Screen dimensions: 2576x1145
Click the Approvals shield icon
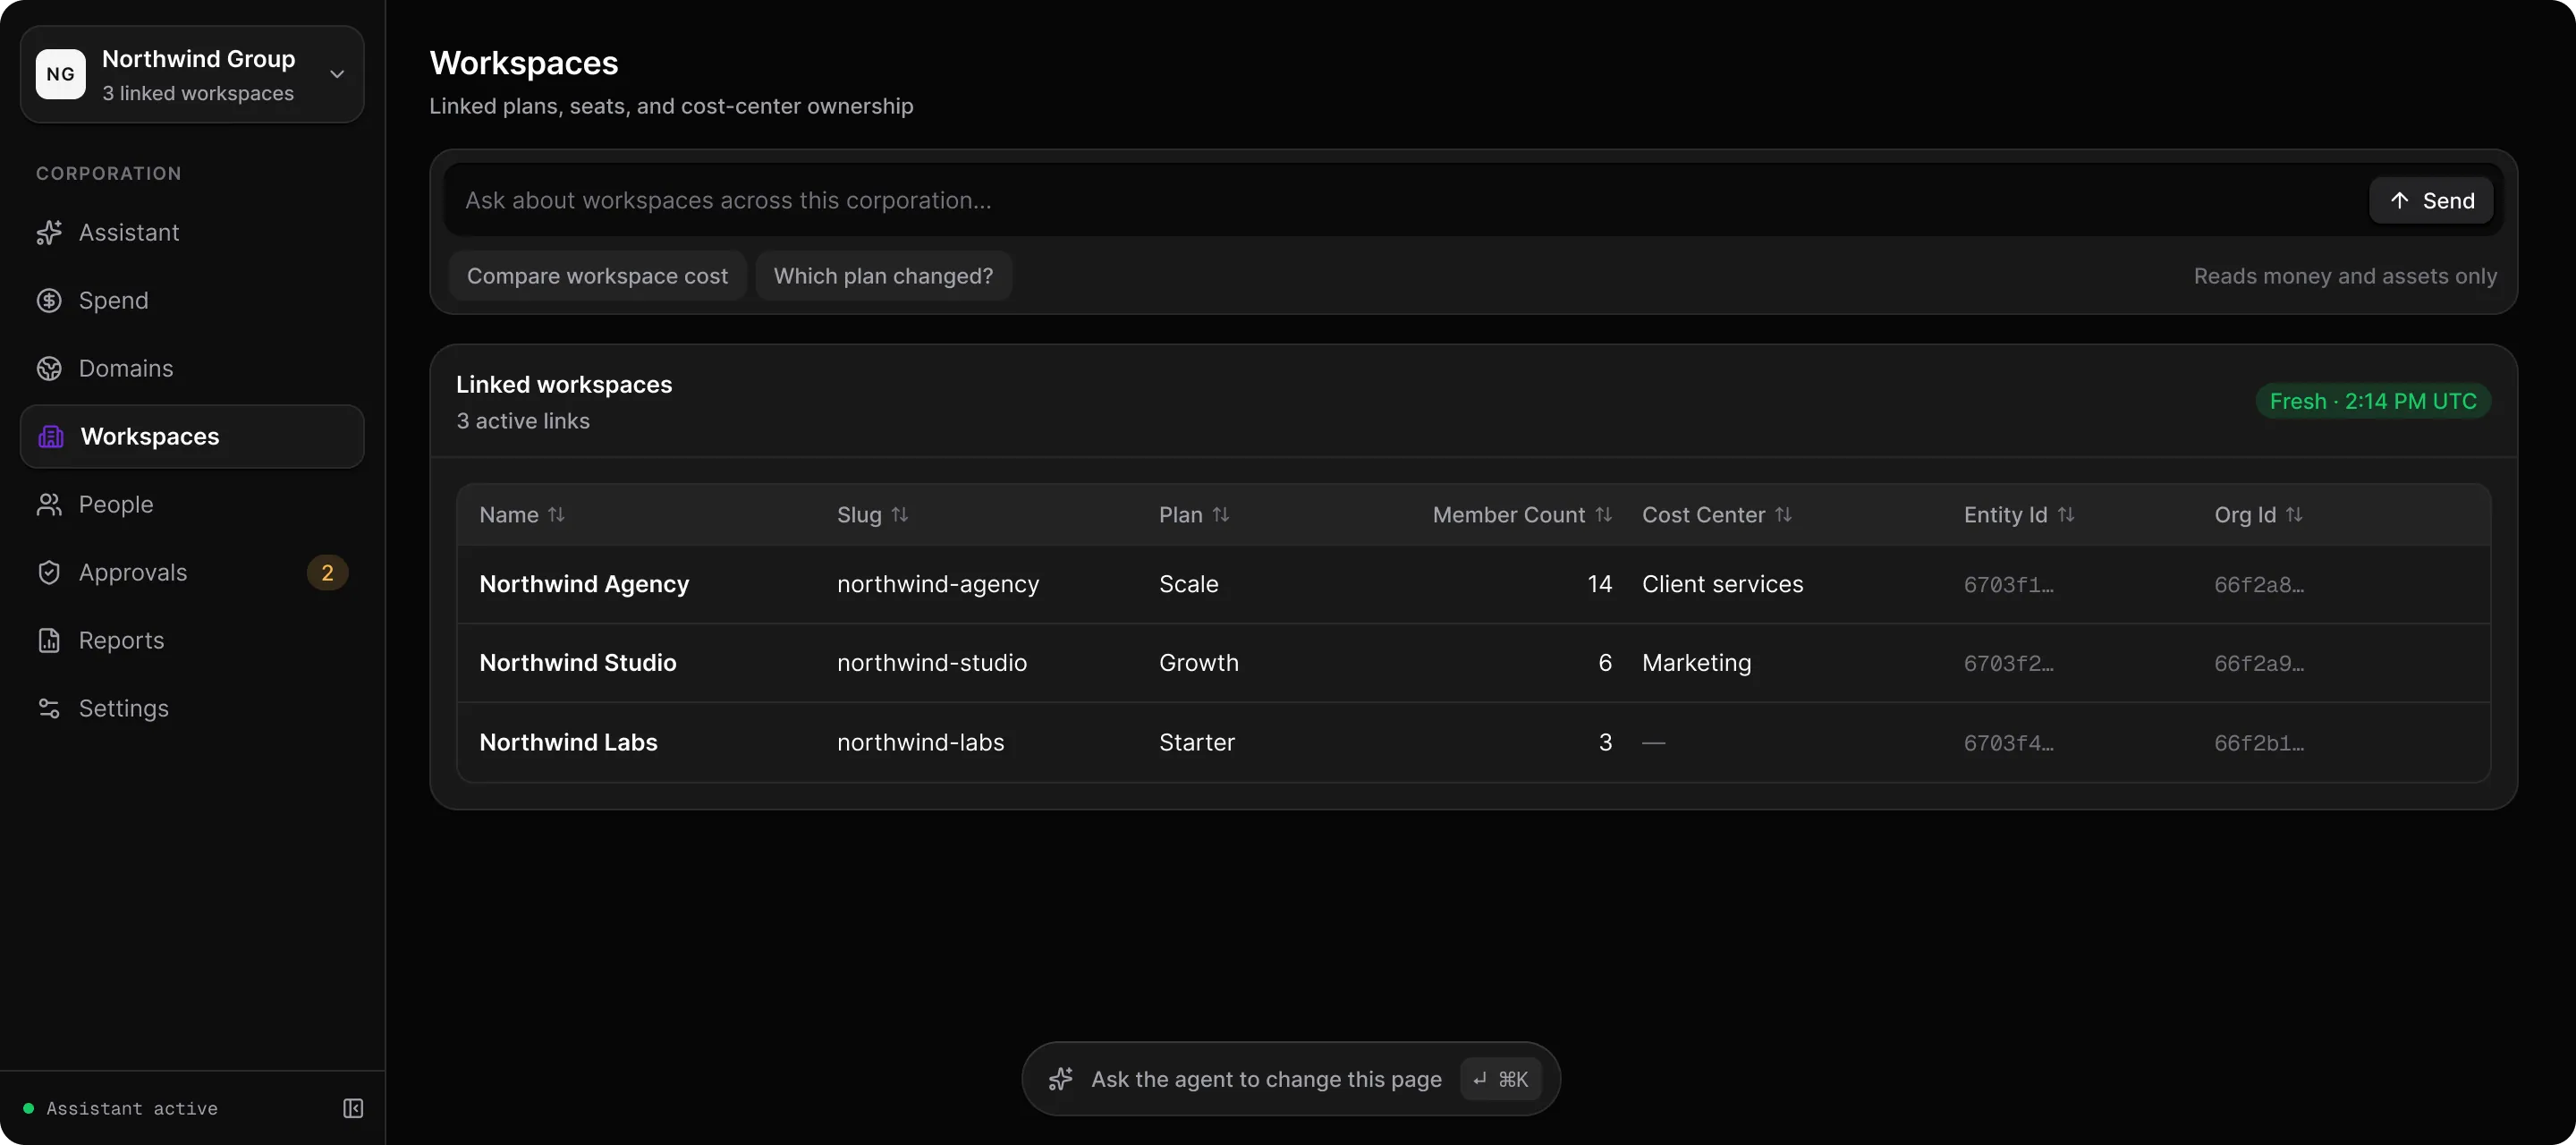pos(49,572)
